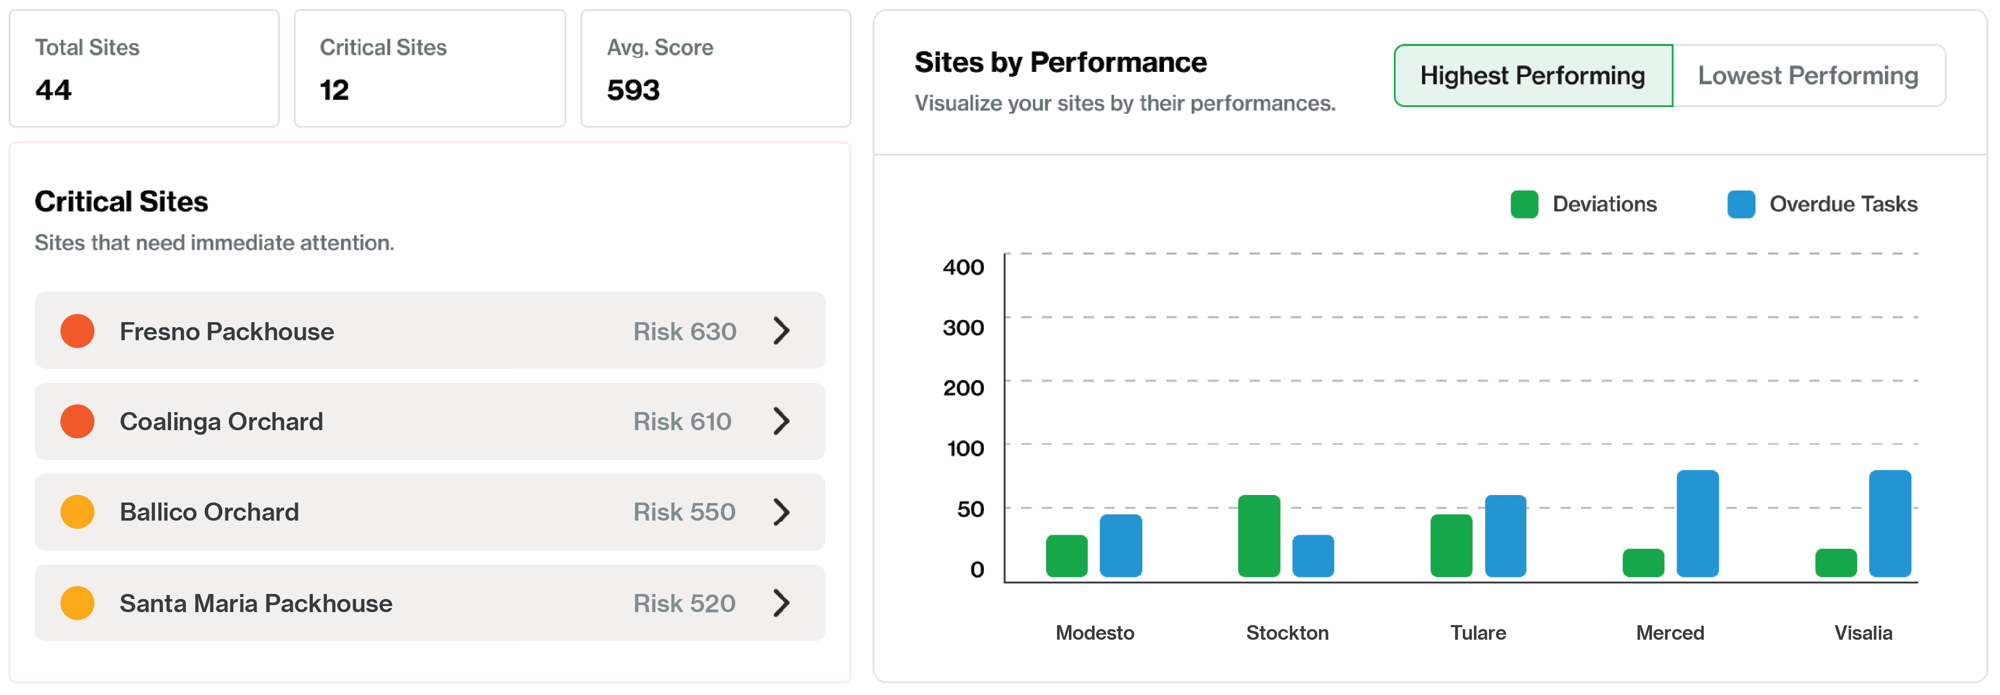Screen dimensions: 2000x695
Task: Click Visalia blue Overdue Tasks bar
Action: 1890,524
